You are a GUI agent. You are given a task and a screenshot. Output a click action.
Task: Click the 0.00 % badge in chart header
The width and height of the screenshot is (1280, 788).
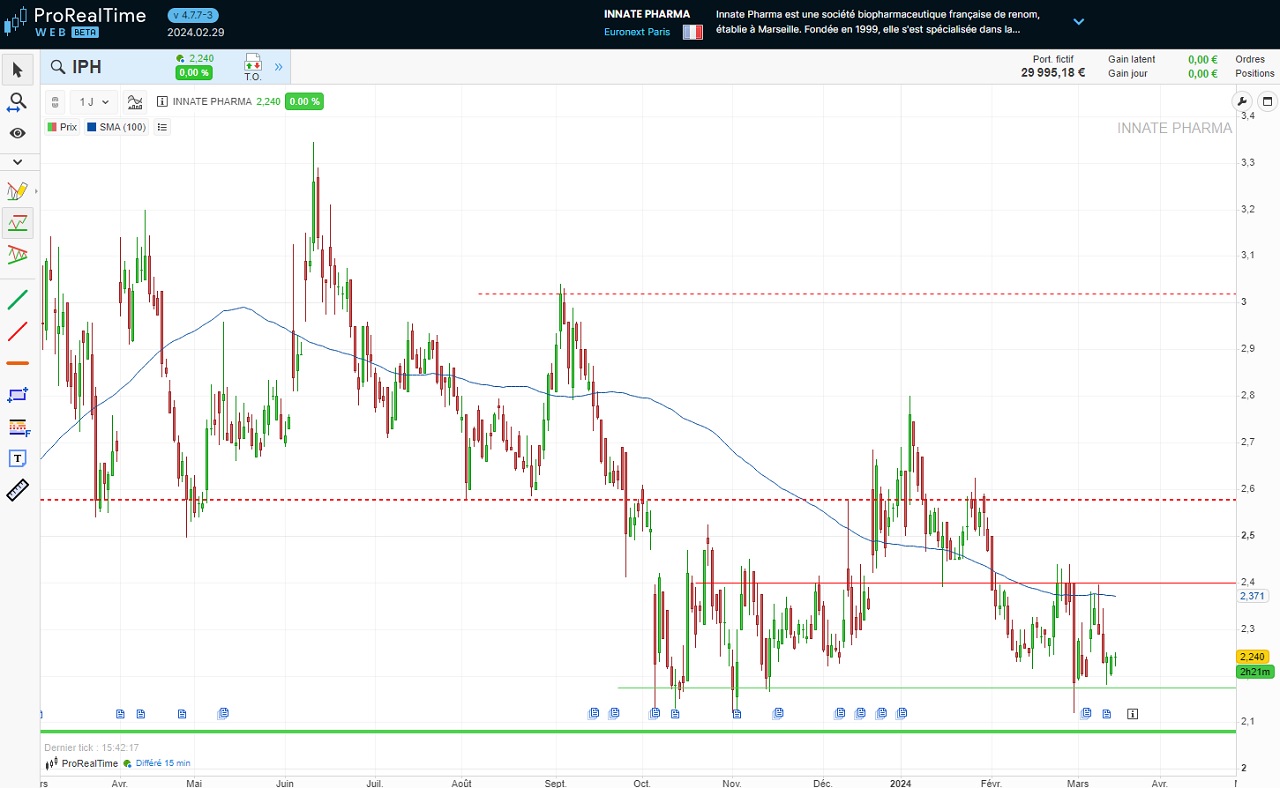(304, 102)
